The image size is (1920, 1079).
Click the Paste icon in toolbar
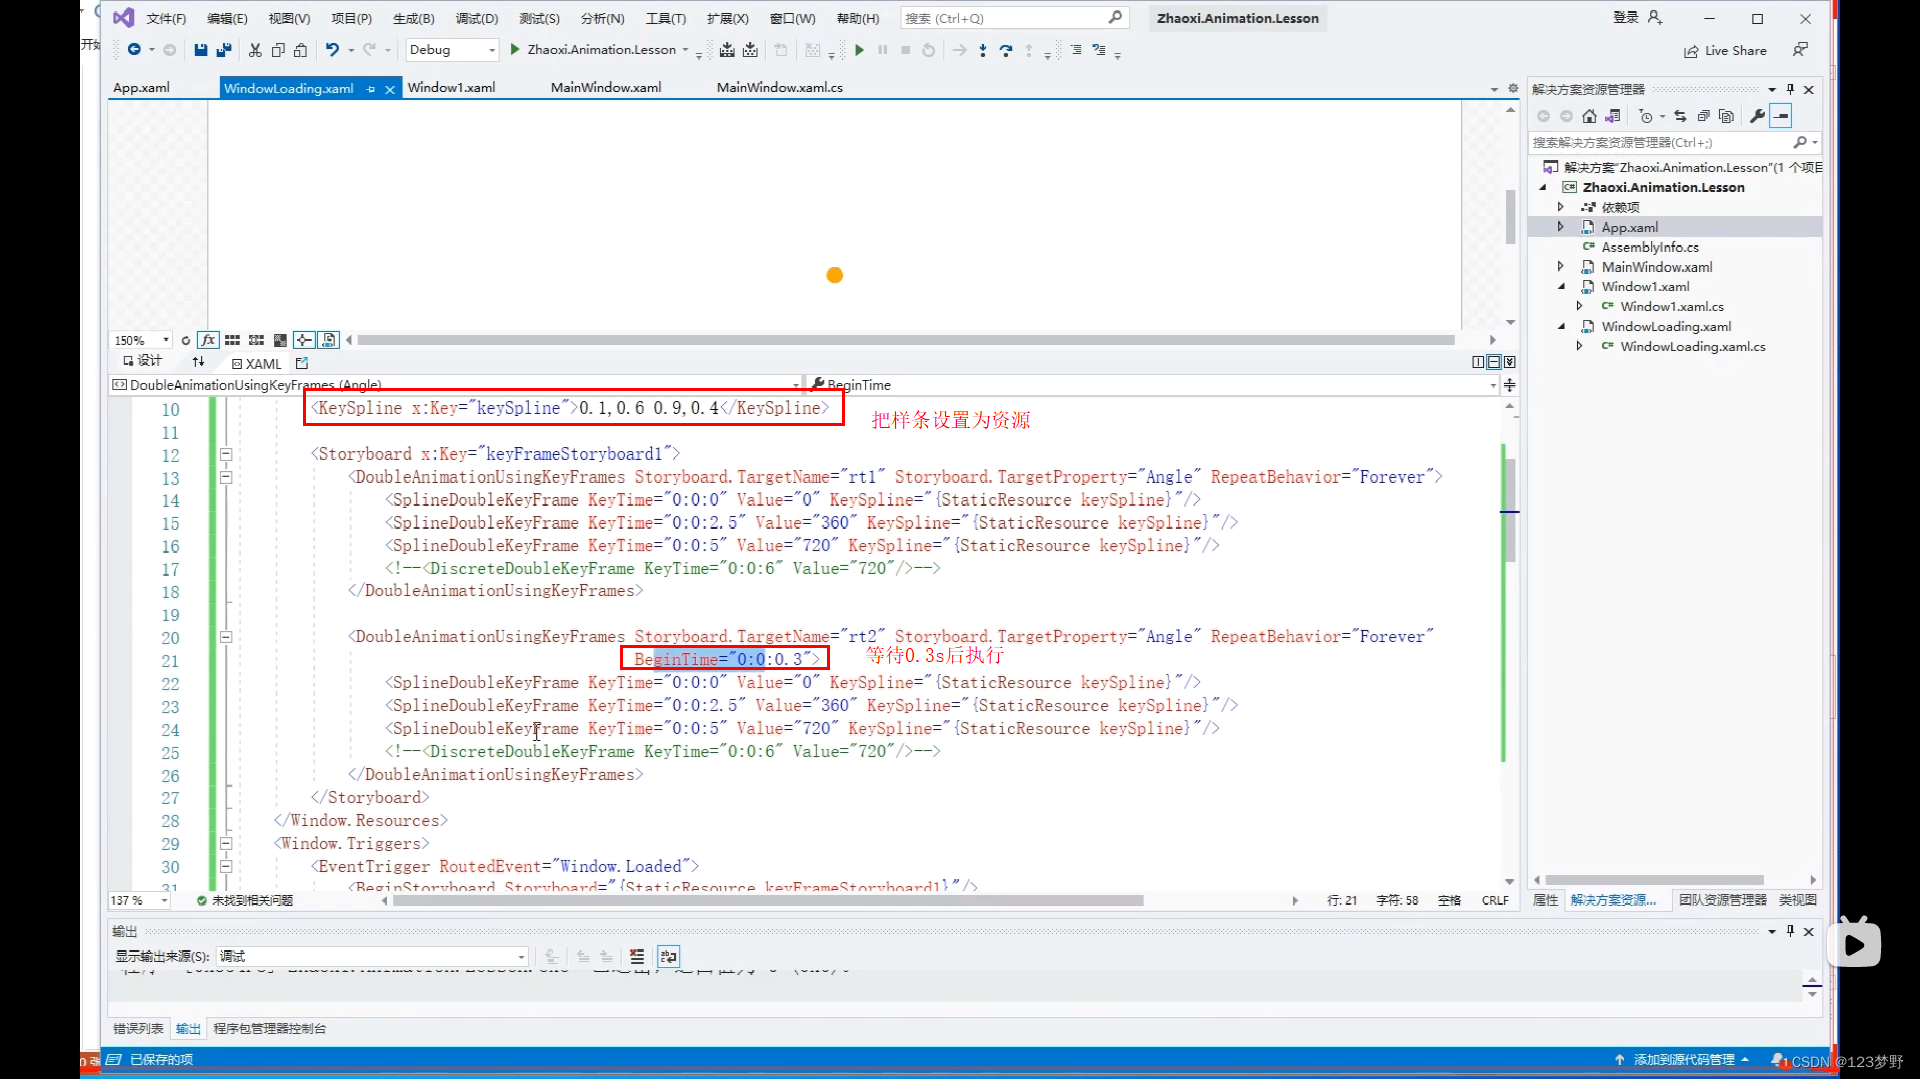[300, 50]
